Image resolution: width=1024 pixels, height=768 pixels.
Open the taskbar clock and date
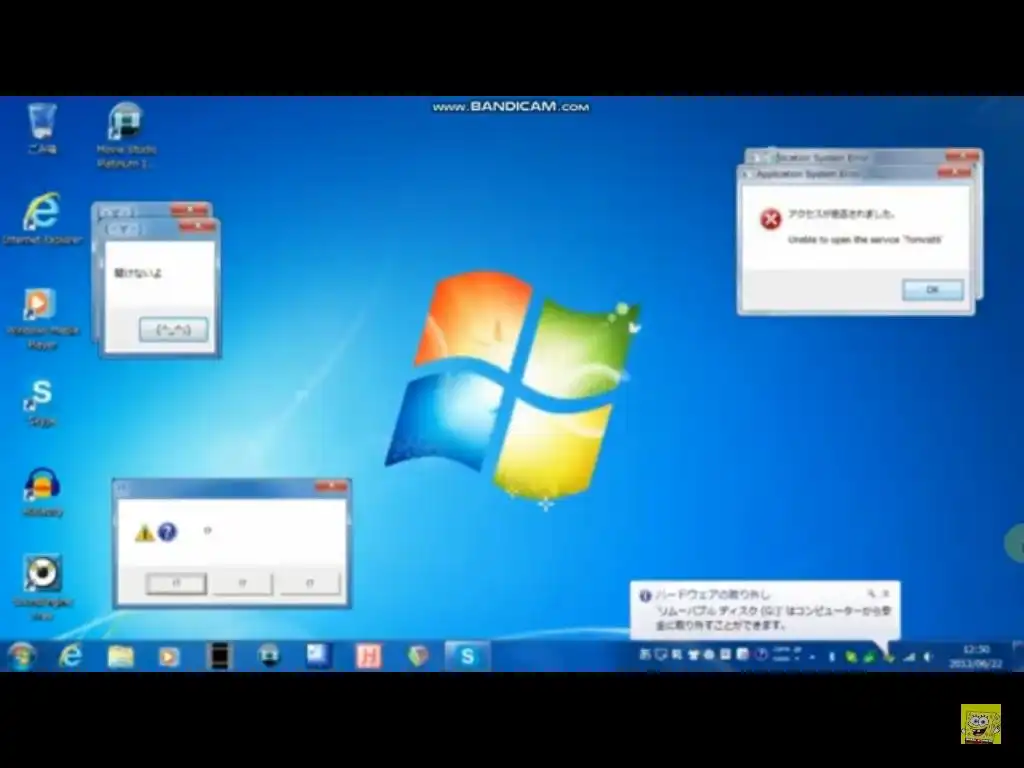(x=976, y=656)
